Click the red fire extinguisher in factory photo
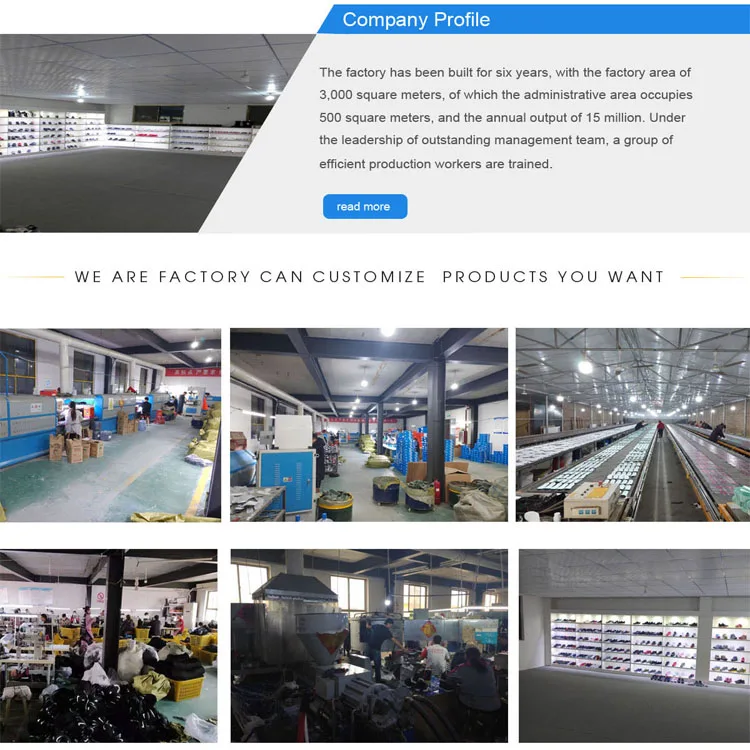750x750 pixels. [x=436, y=492]
